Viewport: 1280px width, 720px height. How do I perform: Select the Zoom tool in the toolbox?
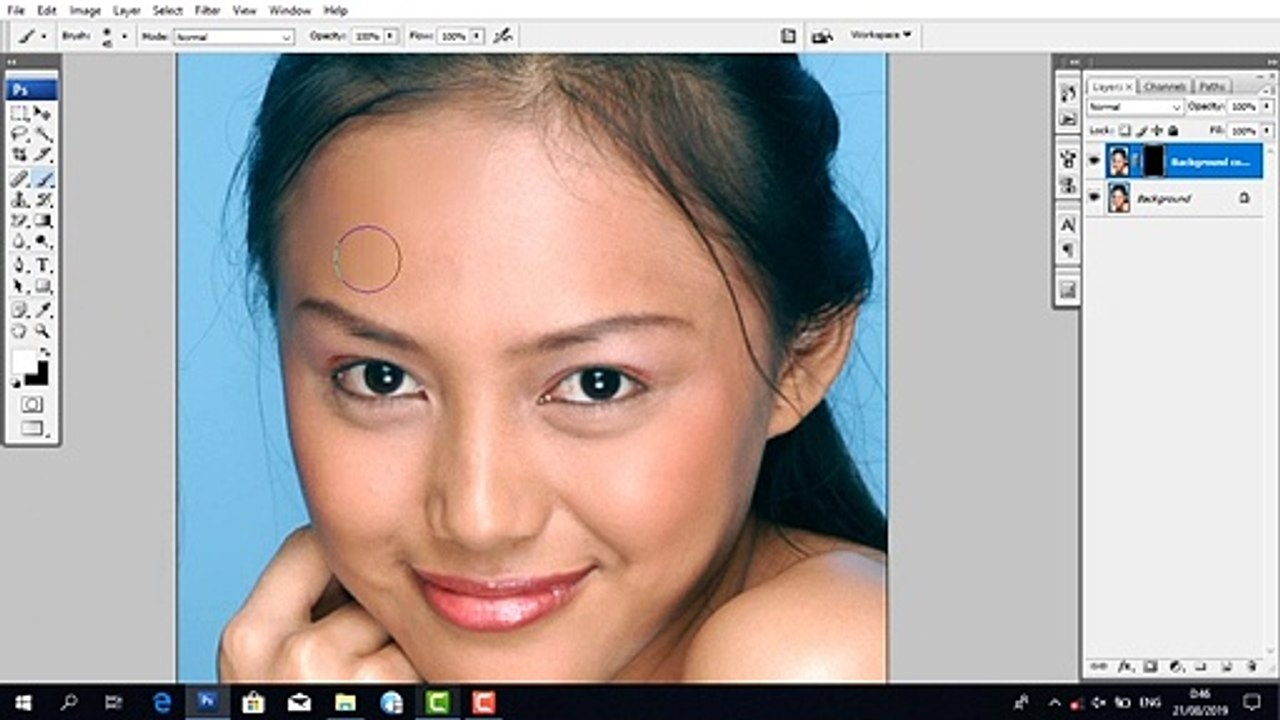43,331
